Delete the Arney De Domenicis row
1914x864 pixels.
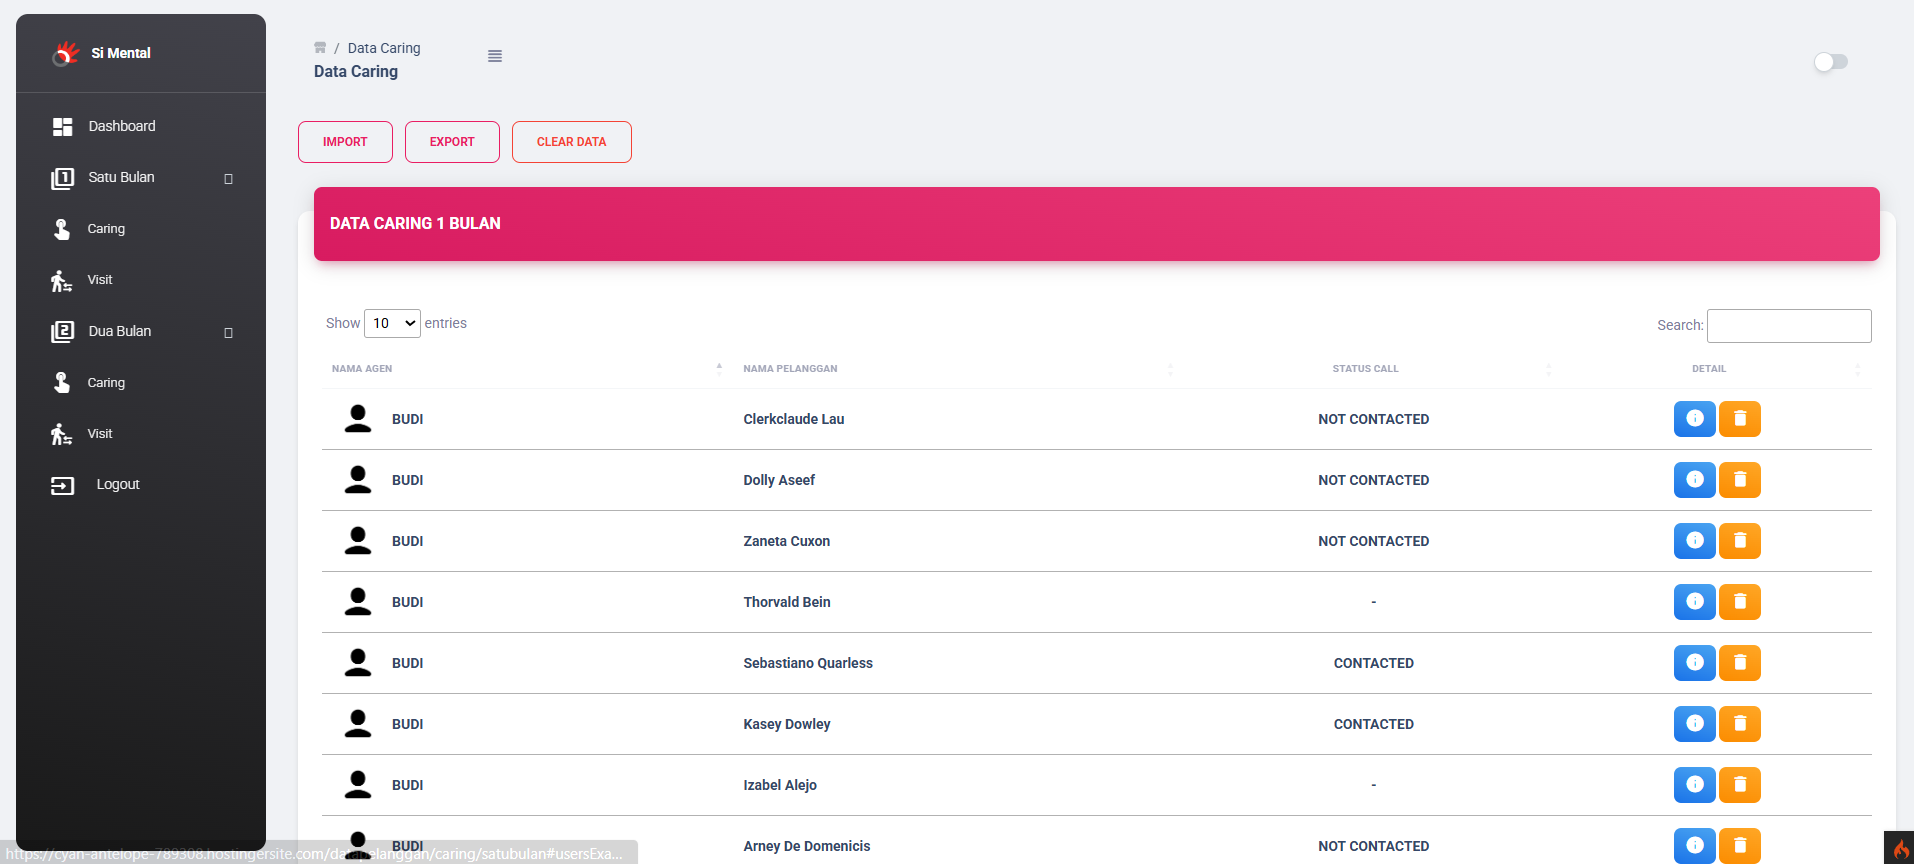click(1739, 846)
